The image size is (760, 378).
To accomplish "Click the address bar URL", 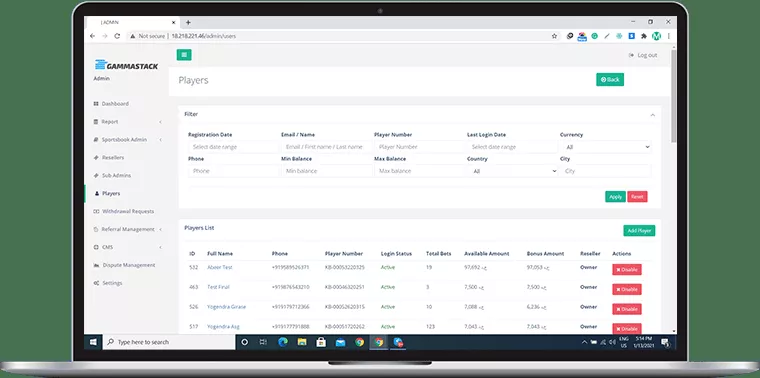I will tap(204, 36).
